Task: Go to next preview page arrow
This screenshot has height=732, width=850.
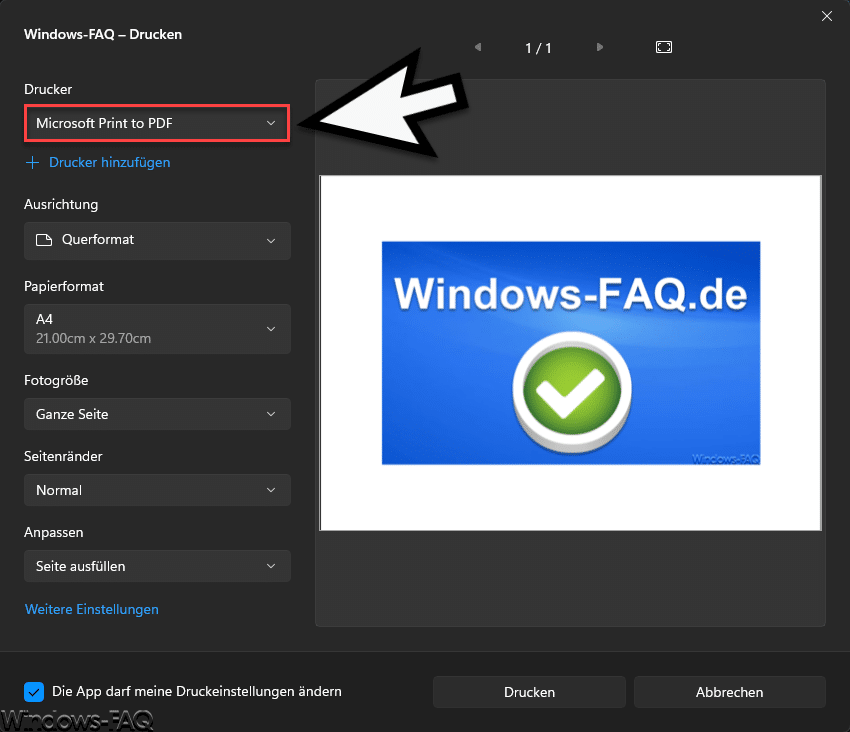Action: [600, 47]
